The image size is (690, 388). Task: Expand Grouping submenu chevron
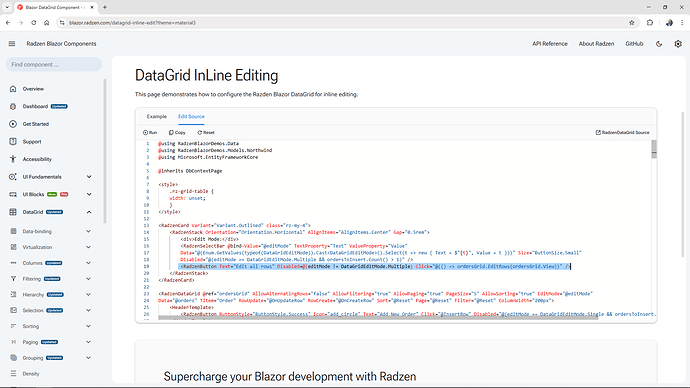88,358
